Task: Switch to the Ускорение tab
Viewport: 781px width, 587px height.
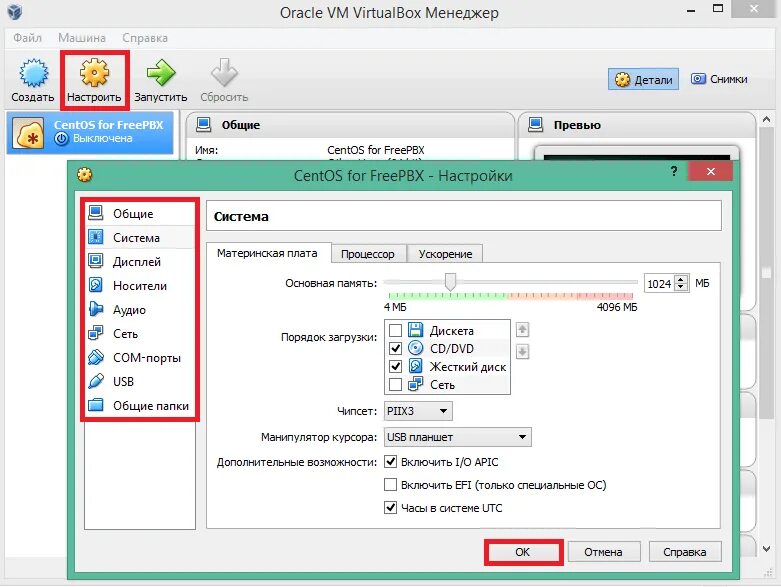Action: coord(445,254)
